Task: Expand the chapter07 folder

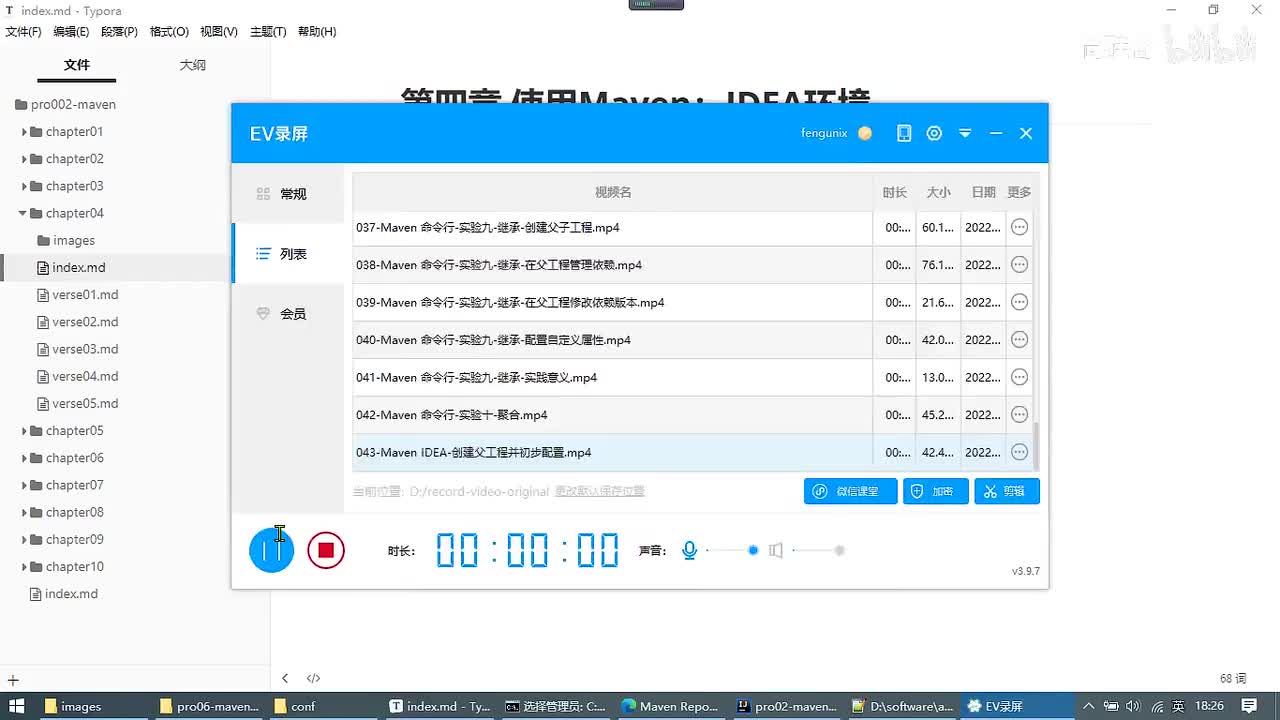Action: point(25,485)
